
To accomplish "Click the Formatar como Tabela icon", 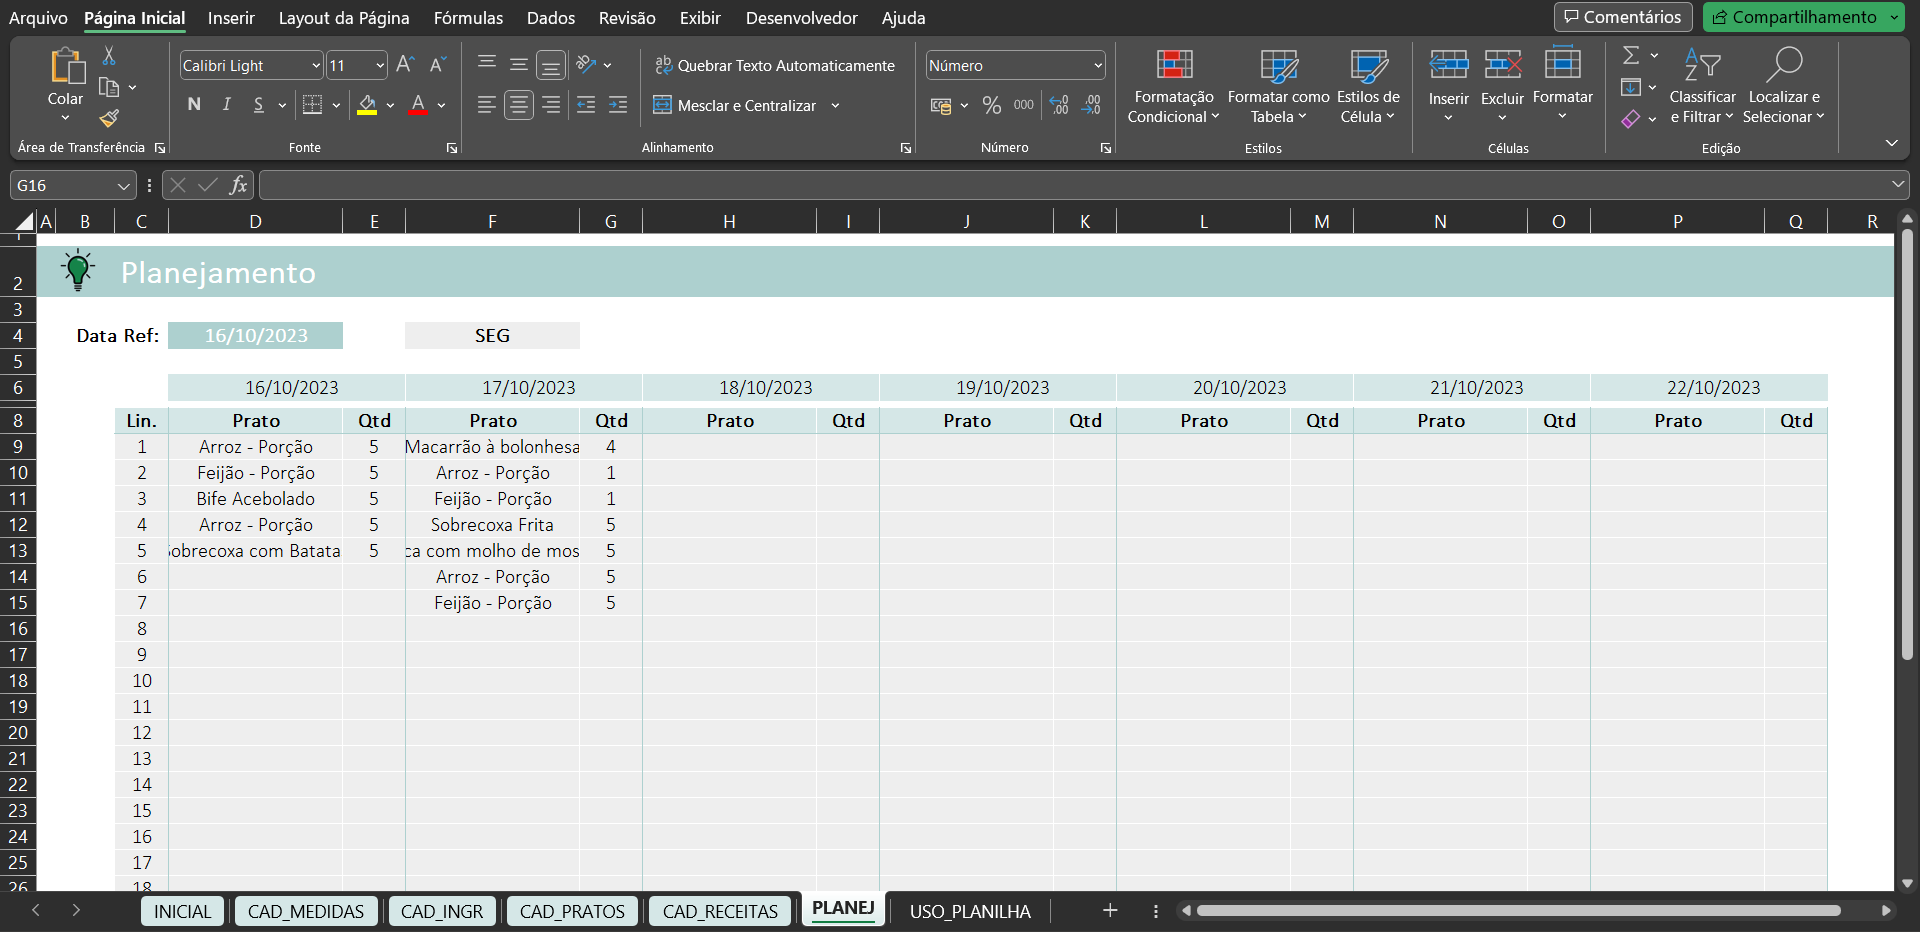I will pyautogui.click(x=1278, y=88).
